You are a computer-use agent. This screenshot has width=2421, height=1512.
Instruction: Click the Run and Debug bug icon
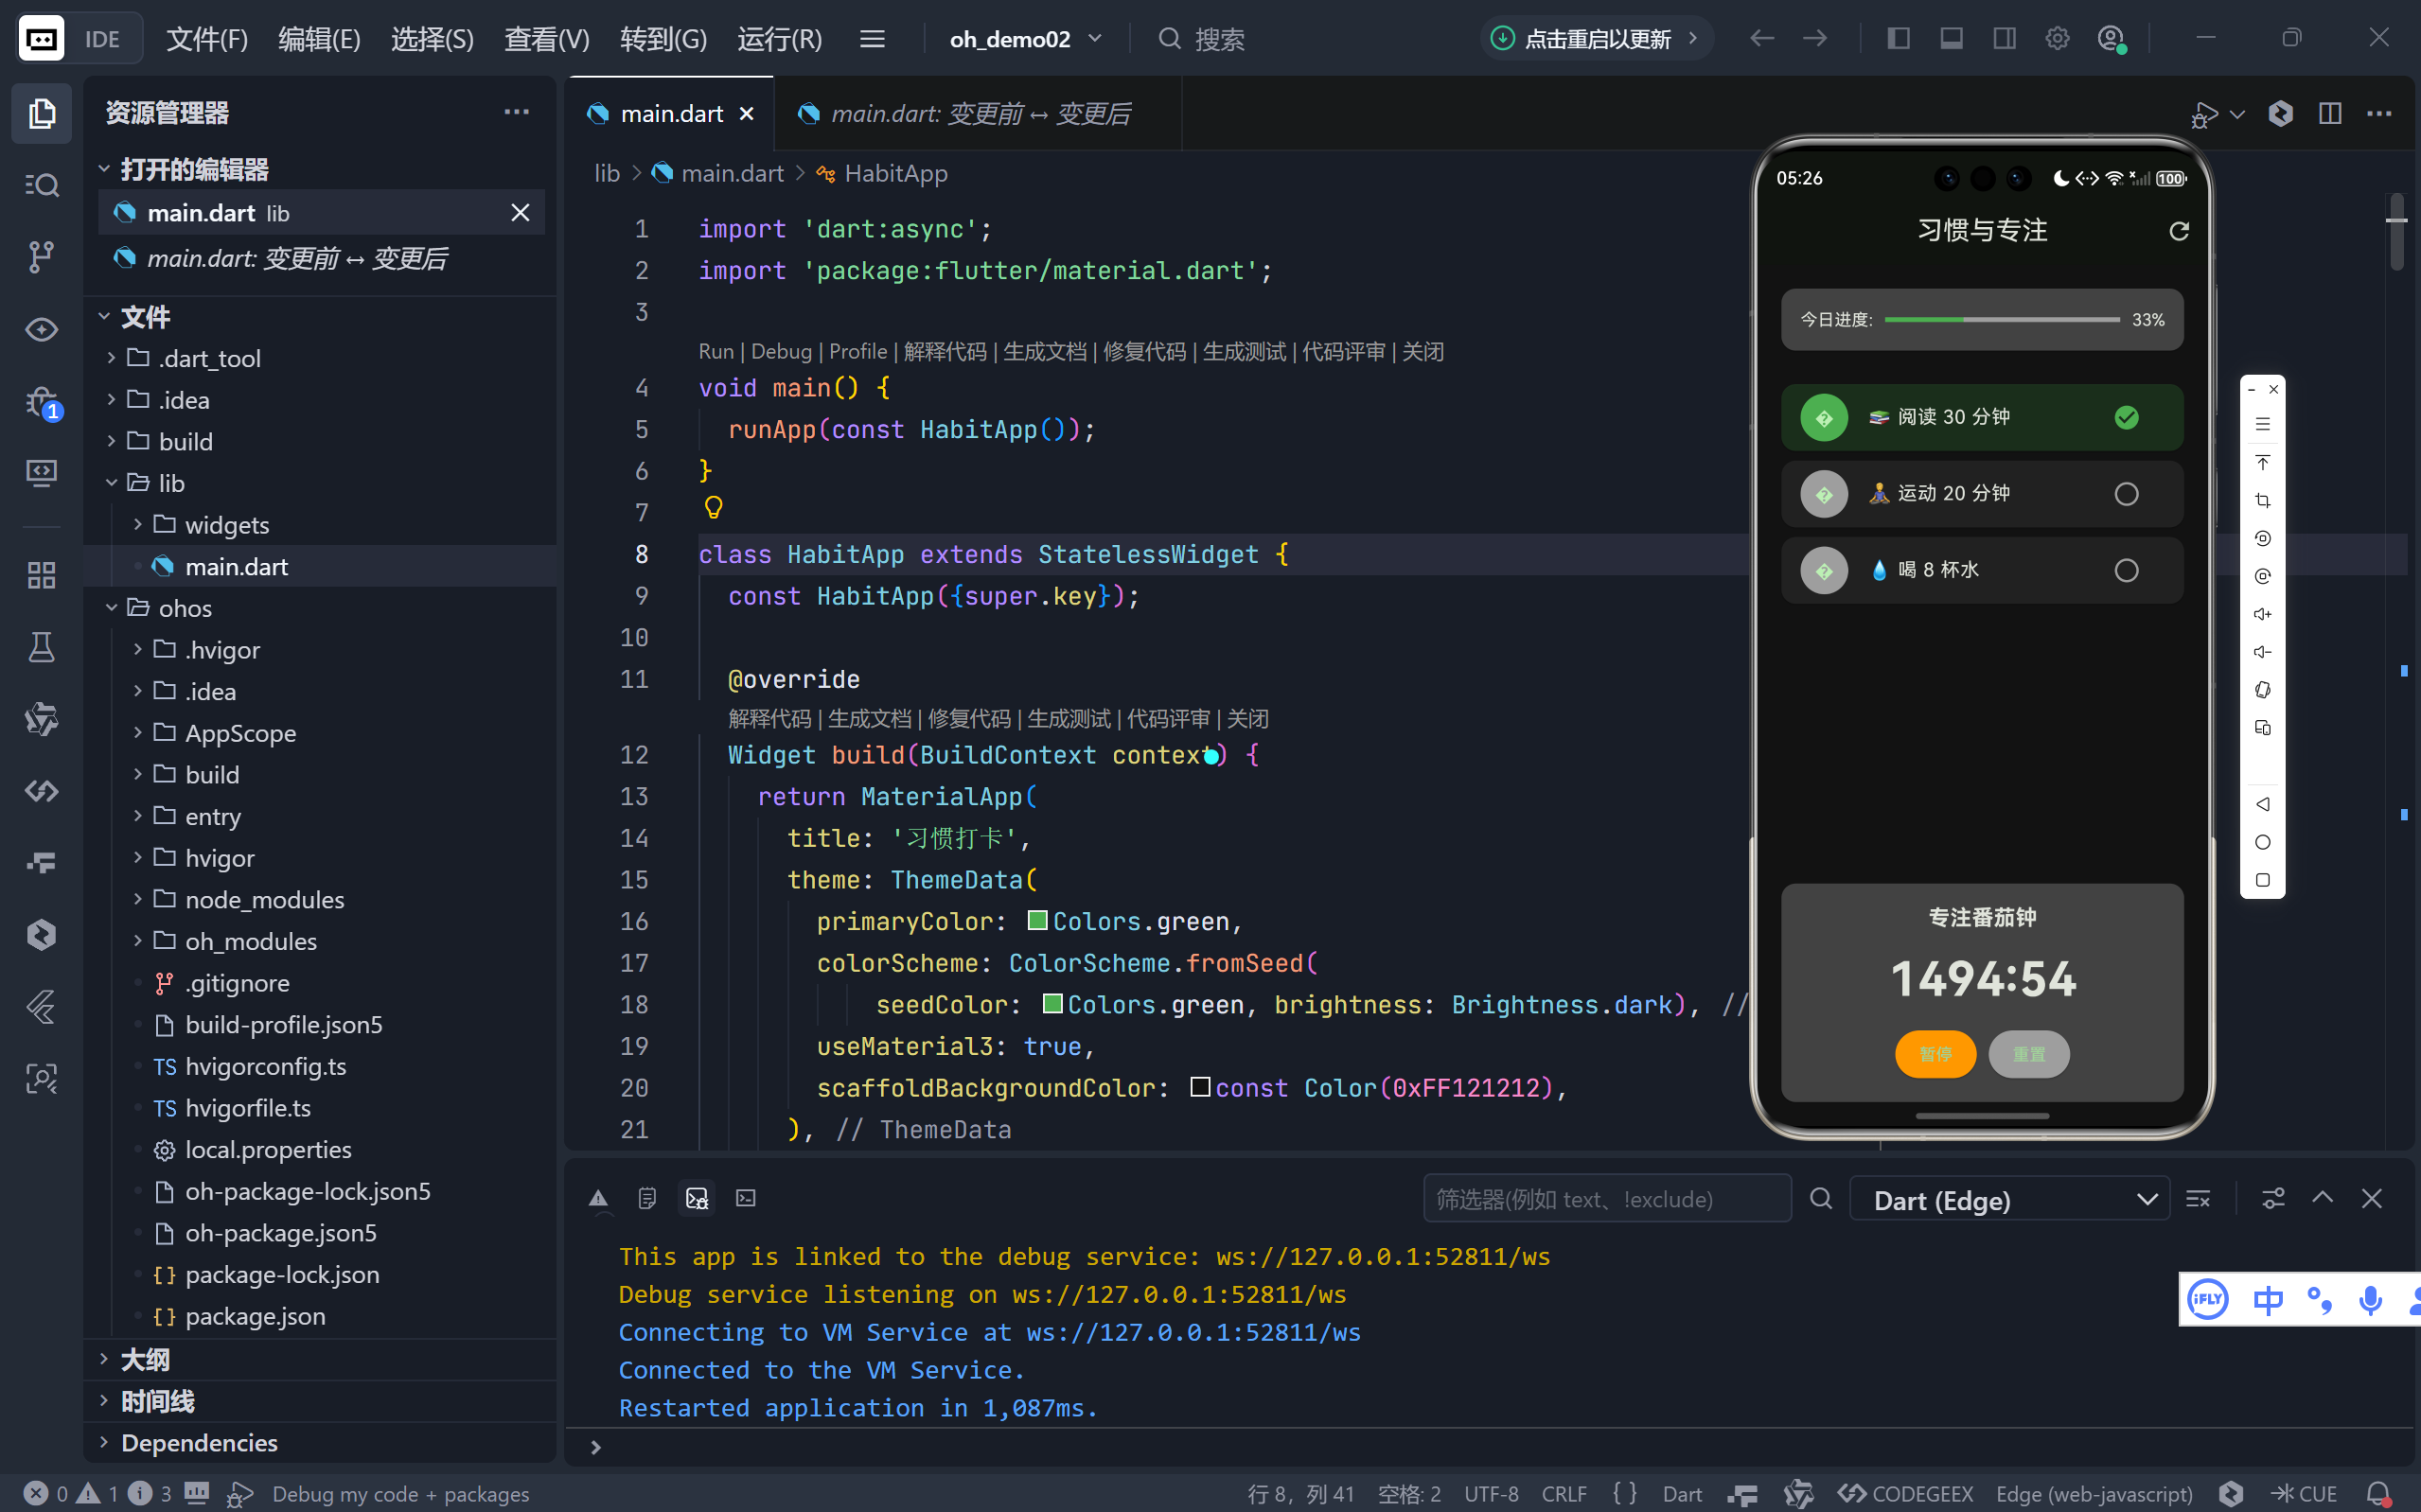point(41,402)
